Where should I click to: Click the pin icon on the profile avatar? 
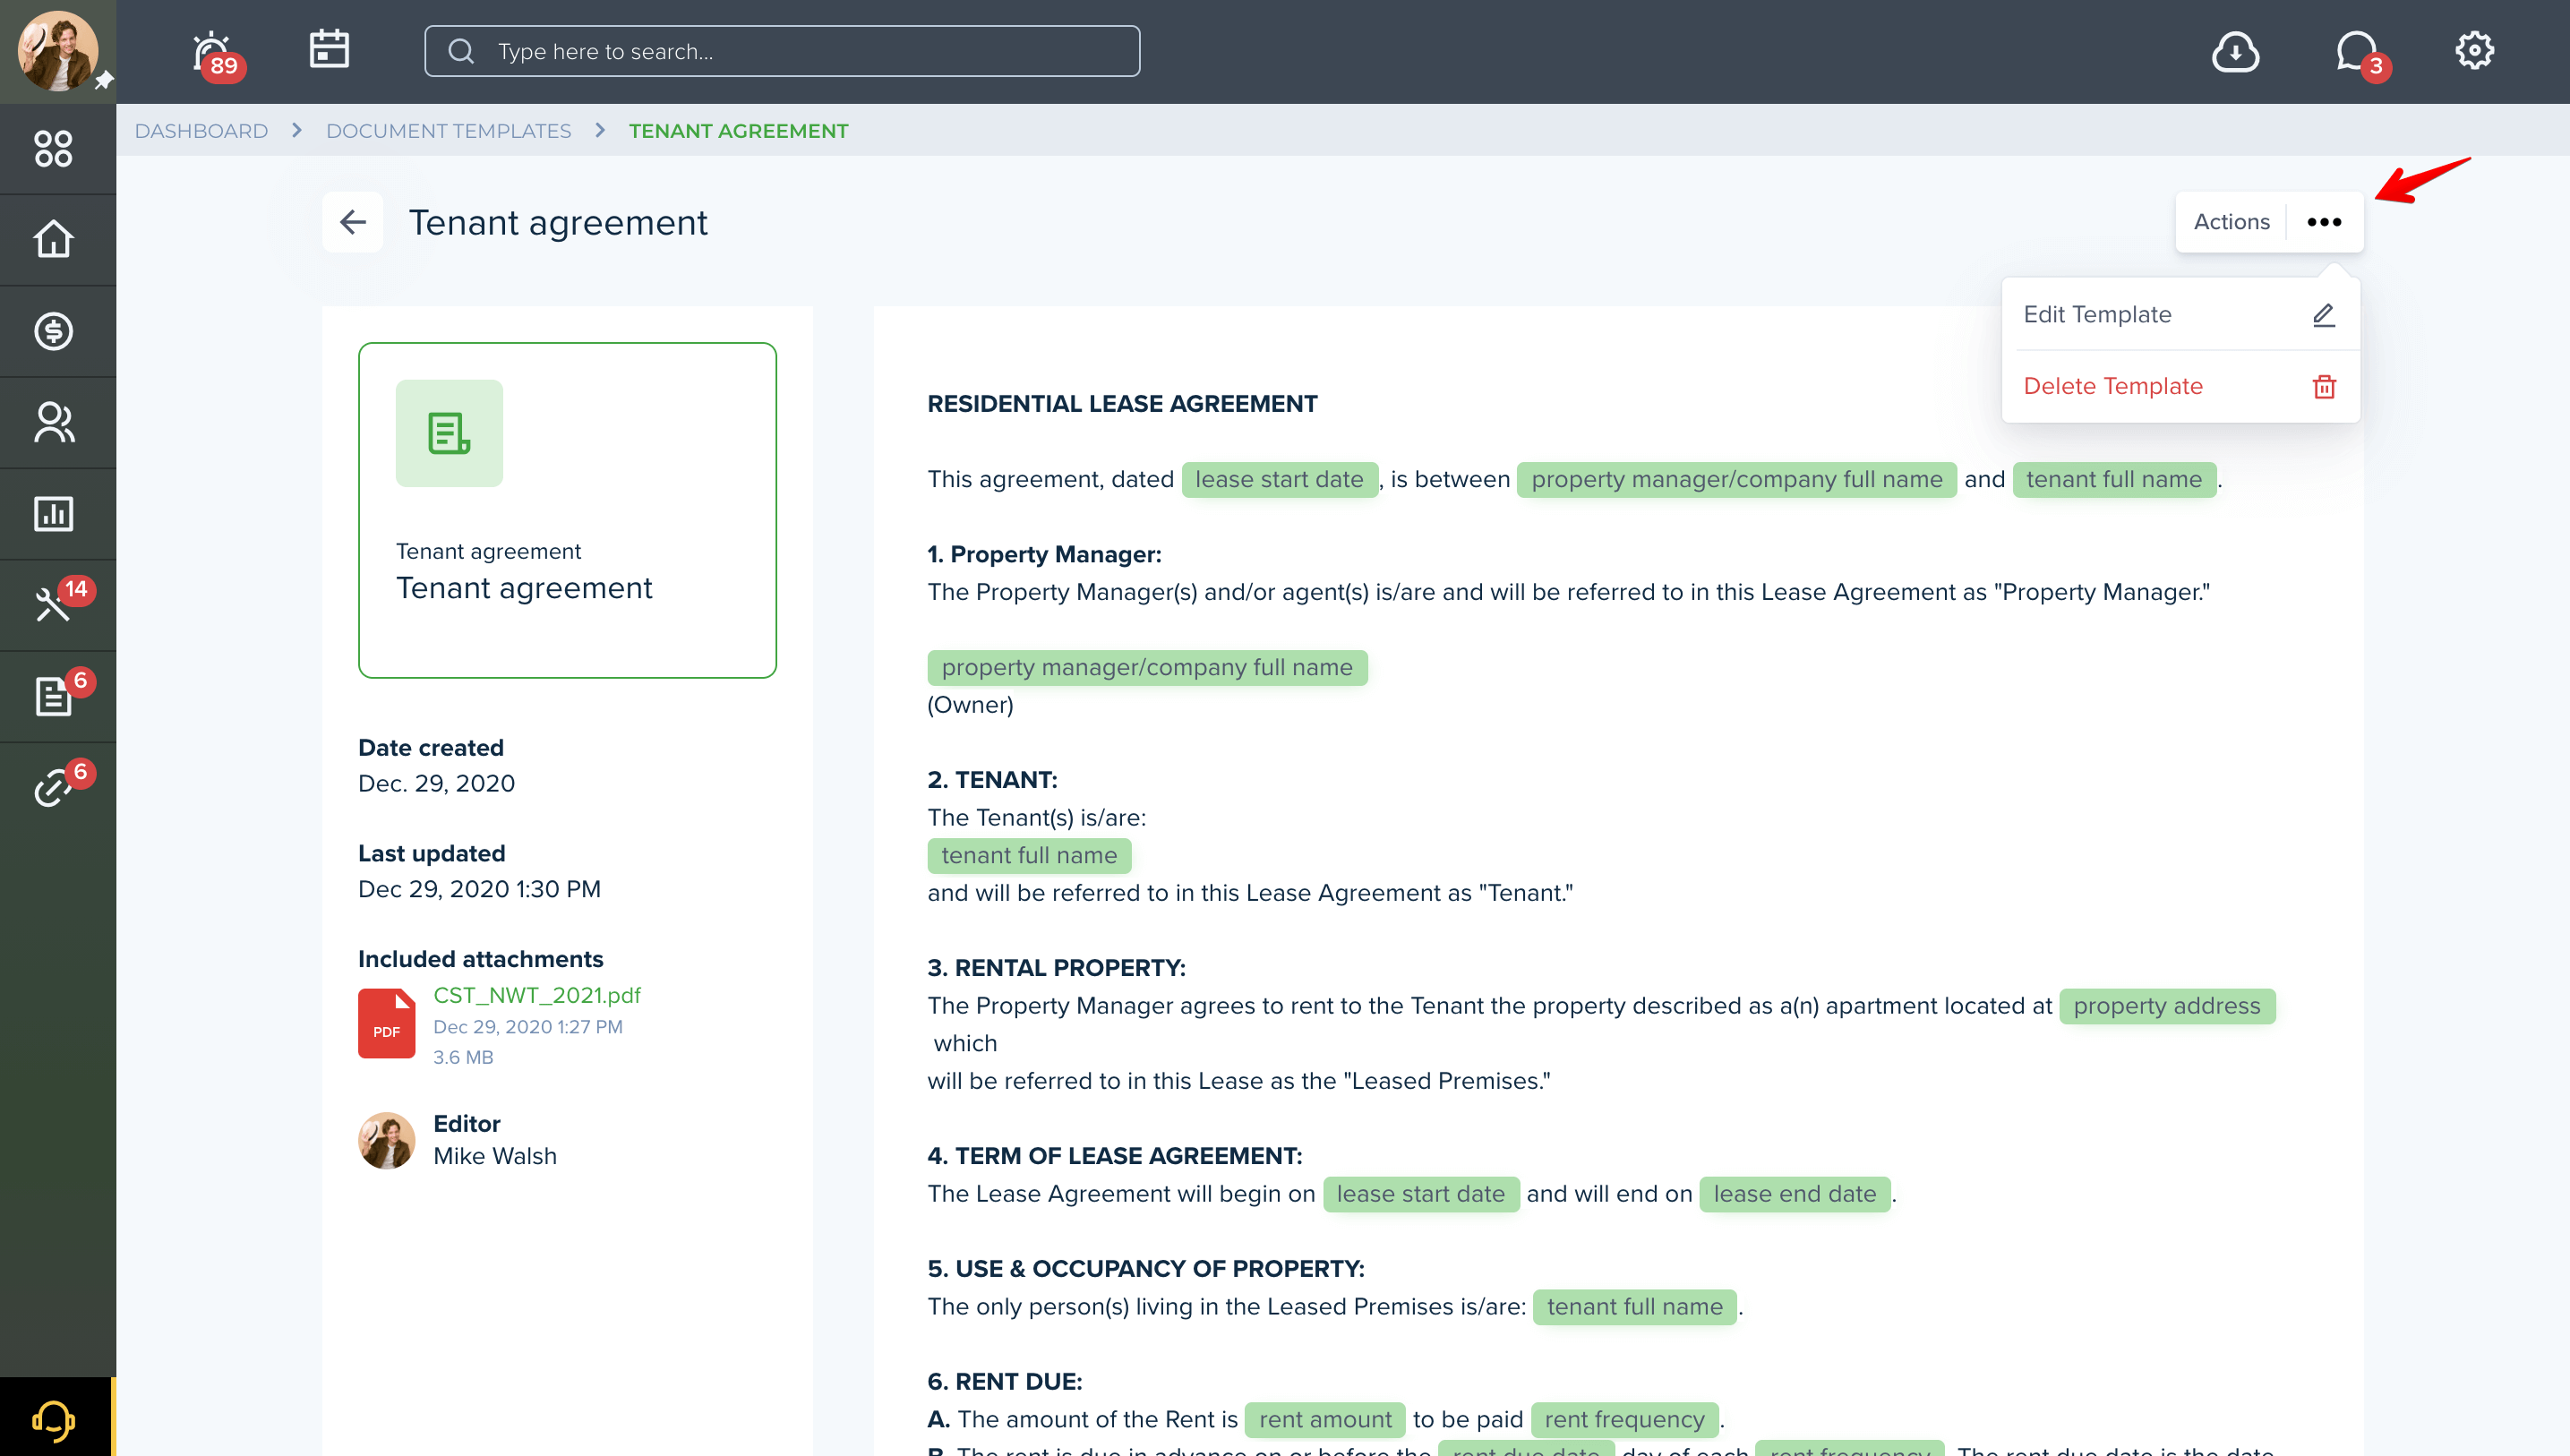click(103, 81)
